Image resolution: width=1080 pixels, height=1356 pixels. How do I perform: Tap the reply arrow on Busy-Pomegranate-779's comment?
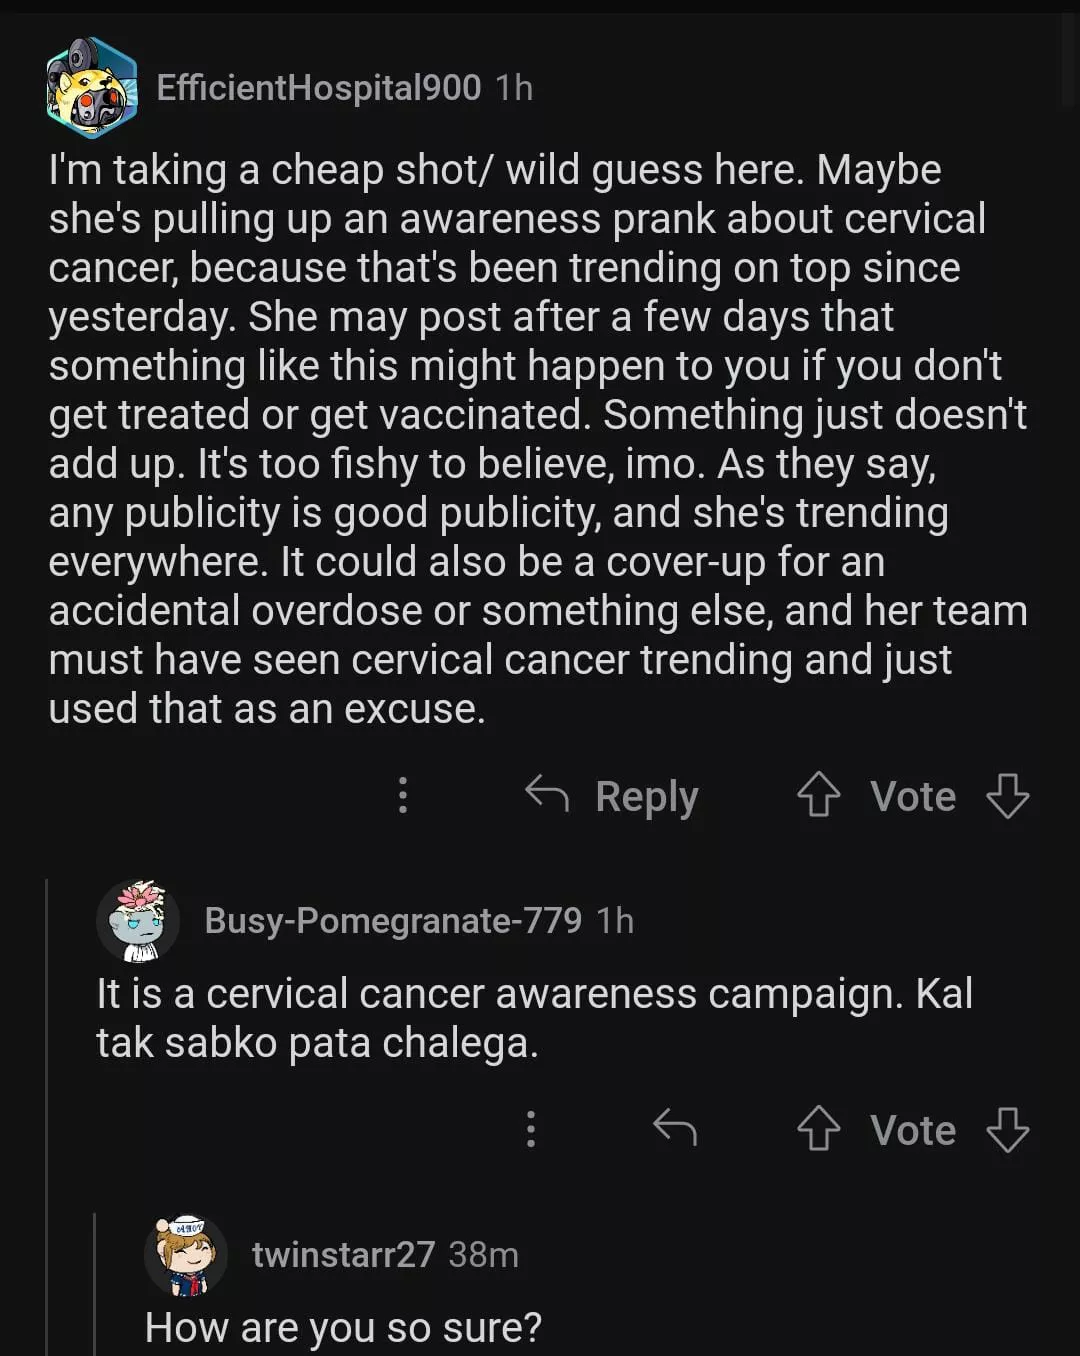(x=675, y=1128)
